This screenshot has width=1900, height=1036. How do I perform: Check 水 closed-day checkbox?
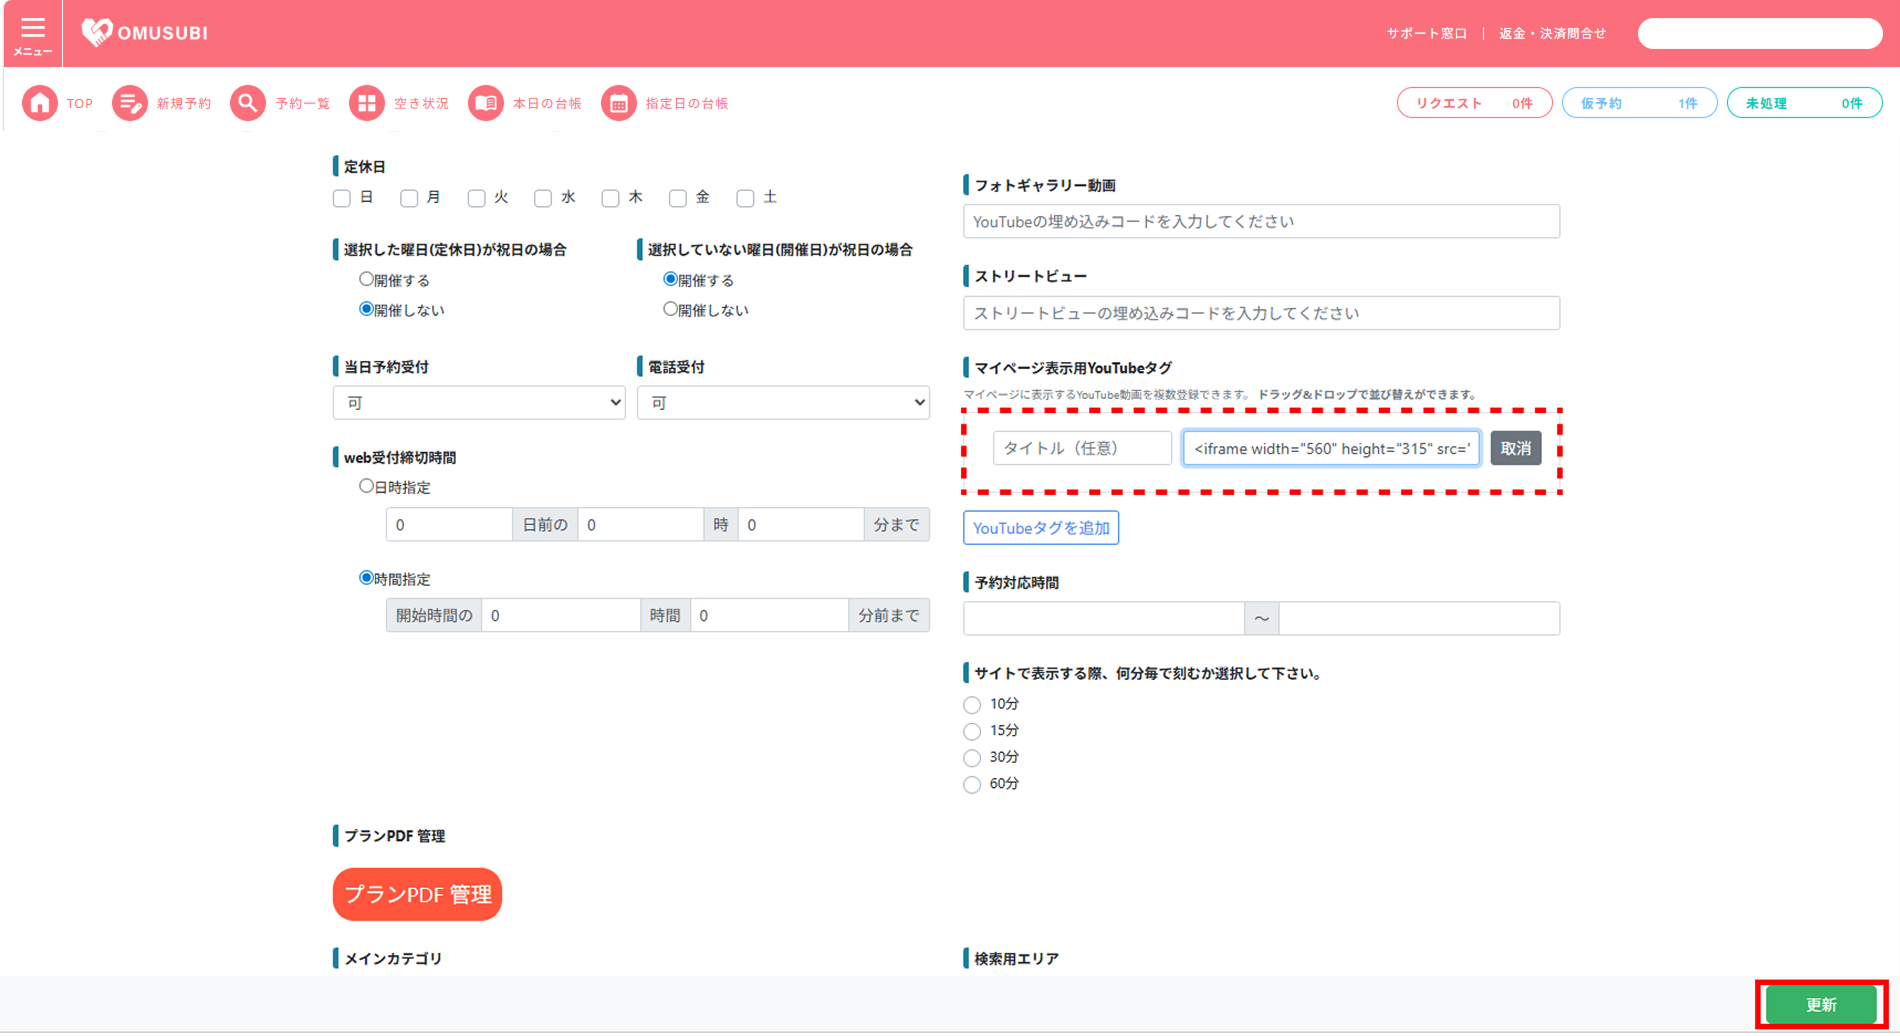[x=543, y=198]
